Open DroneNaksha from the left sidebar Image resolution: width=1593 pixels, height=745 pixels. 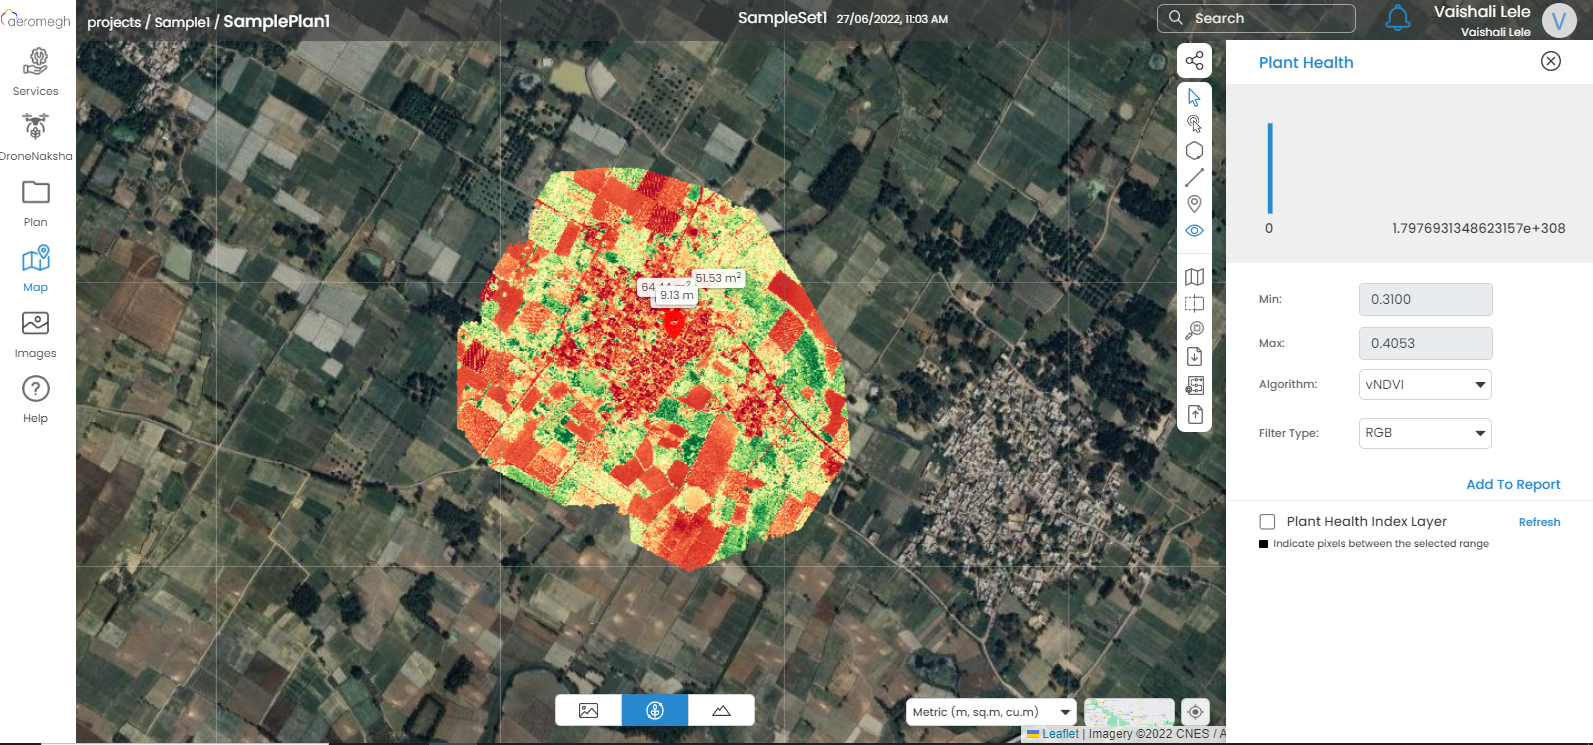36,136
